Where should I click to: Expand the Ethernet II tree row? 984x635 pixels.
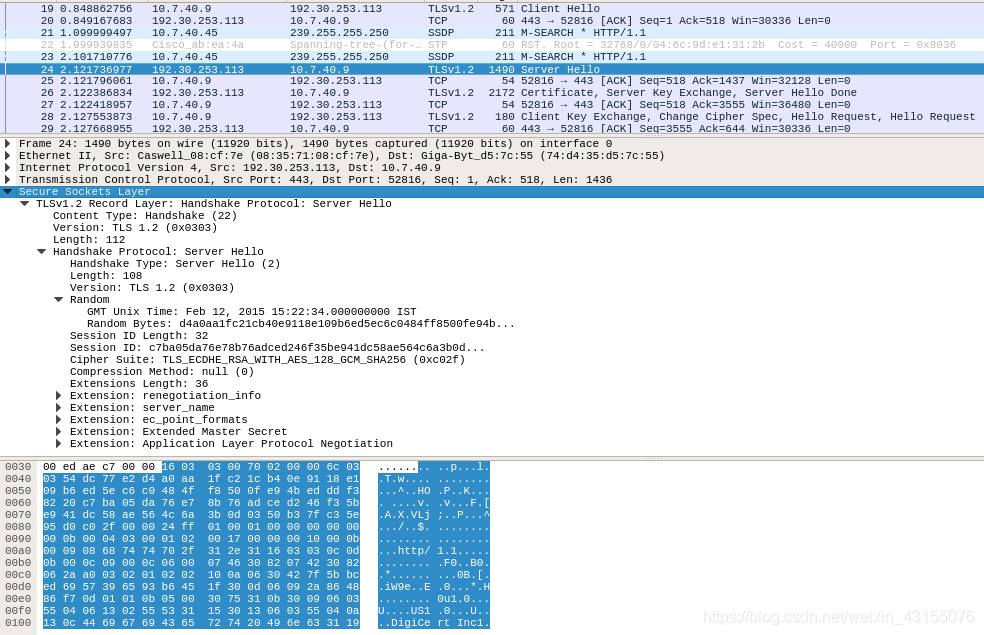click(x=8, y=156)
